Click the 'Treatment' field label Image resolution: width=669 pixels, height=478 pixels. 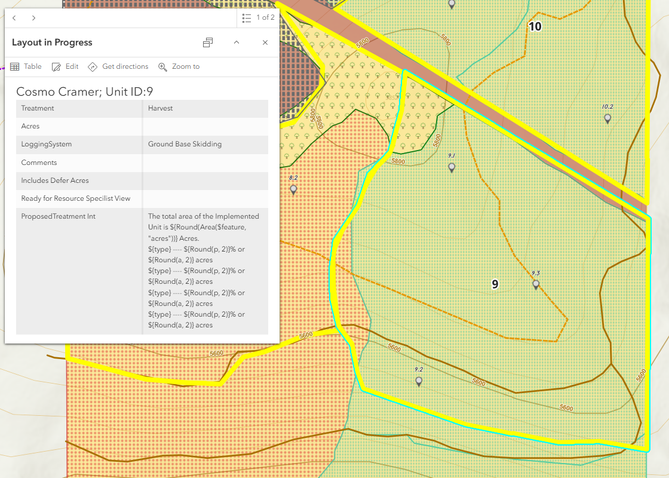pos(38,108)
